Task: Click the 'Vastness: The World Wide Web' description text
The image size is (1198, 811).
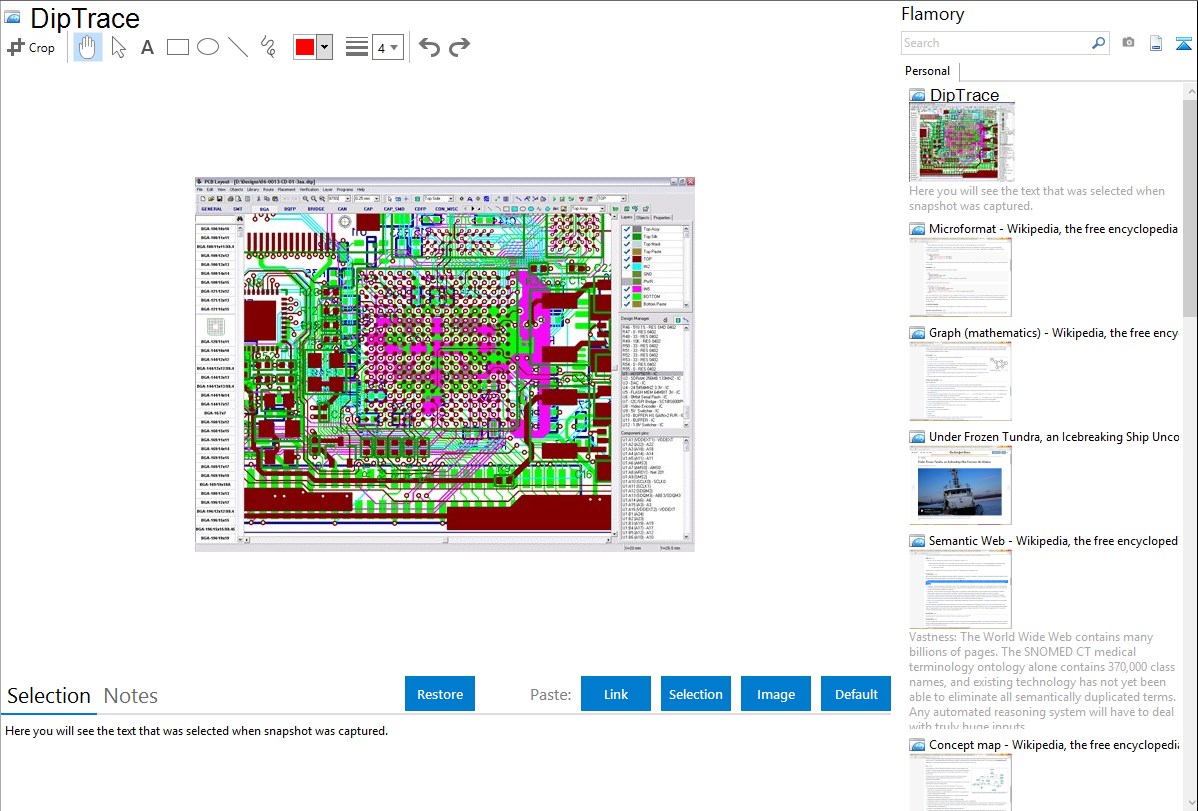Action: (1042, 681)
